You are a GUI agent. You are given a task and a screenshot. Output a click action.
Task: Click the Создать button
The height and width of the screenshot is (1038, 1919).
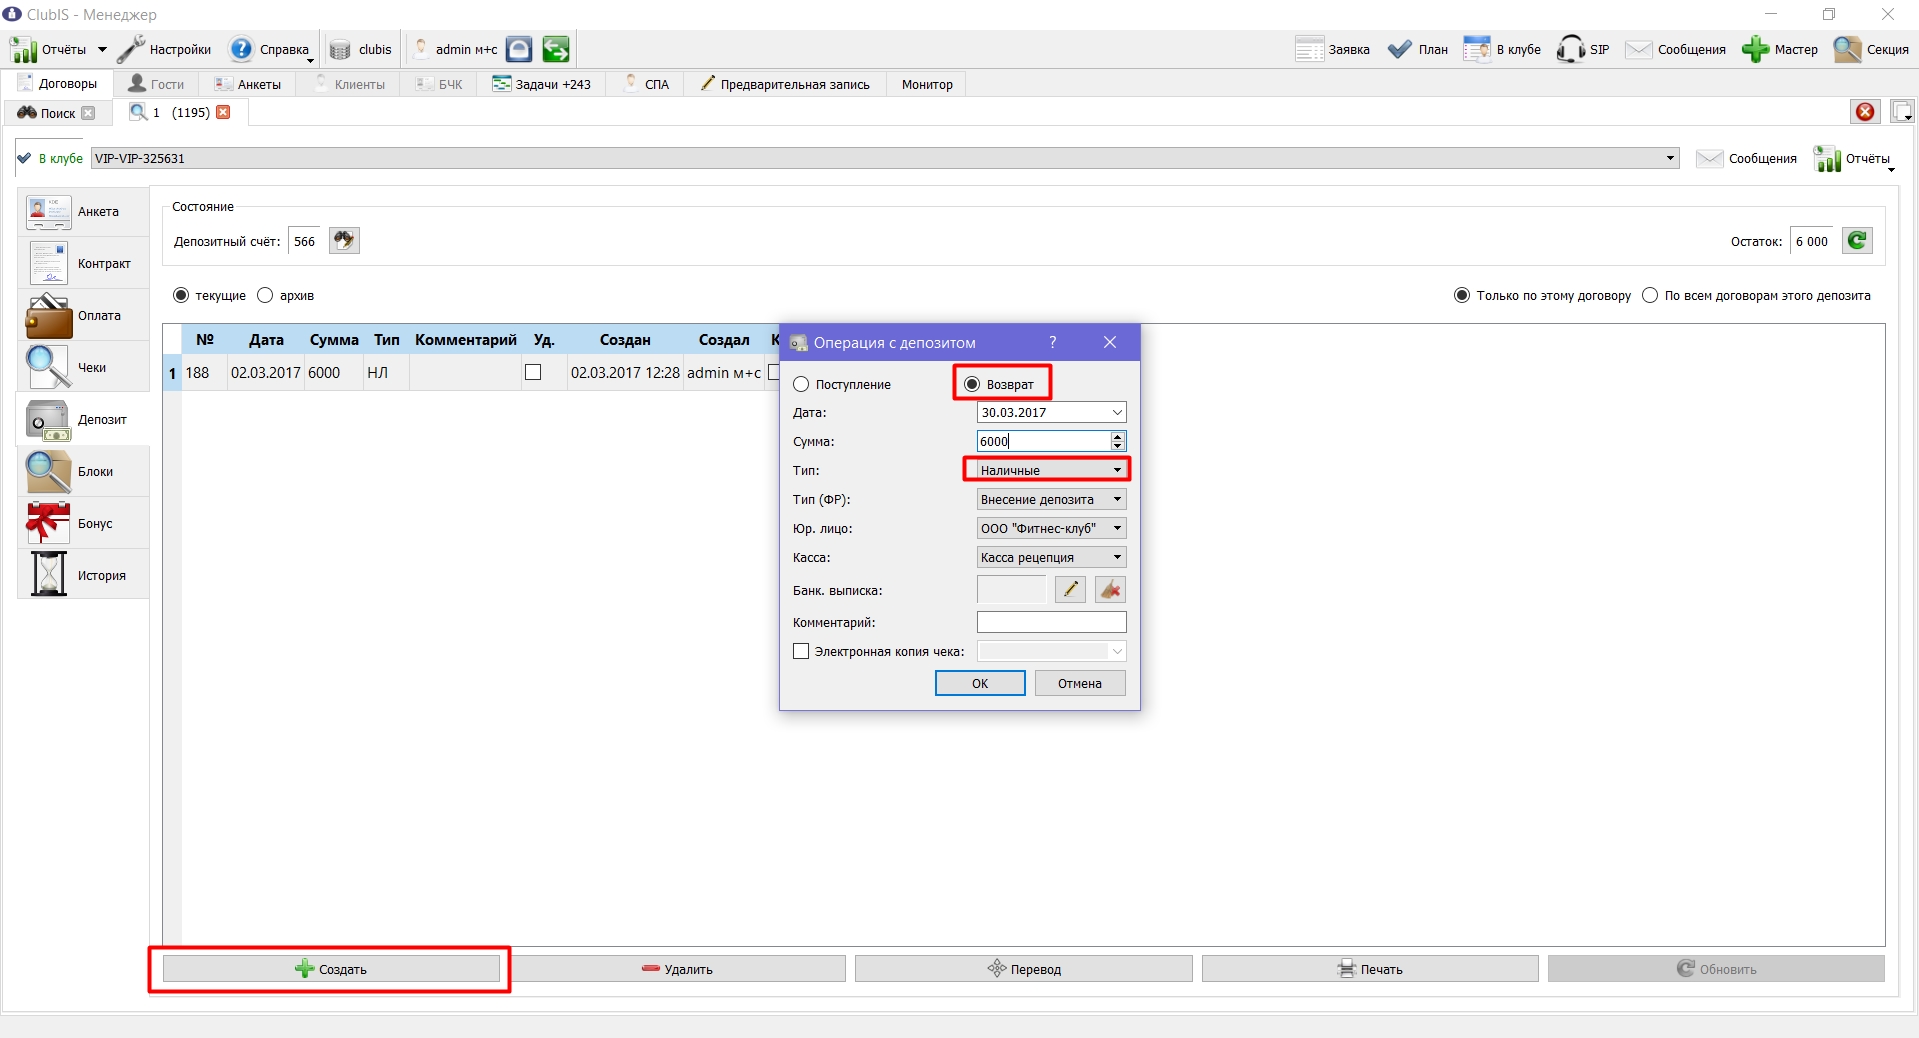coord(331,969)
